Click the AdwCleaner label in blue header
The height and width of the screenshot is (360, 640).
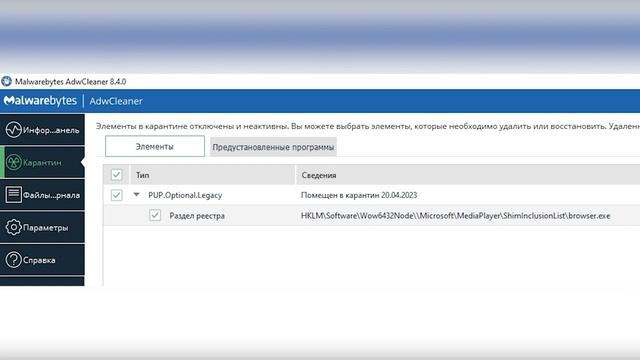click(x=116, y=101)
